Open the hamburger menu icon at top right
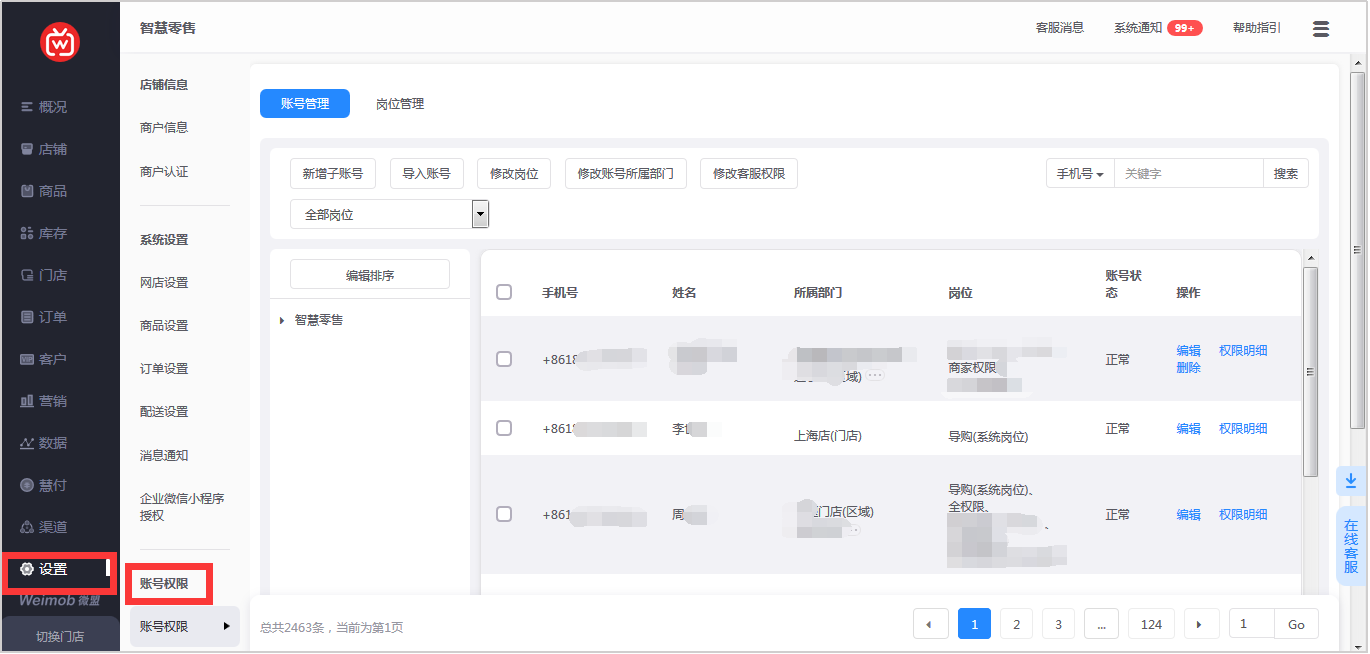1370x654 pixels. 1320,29
